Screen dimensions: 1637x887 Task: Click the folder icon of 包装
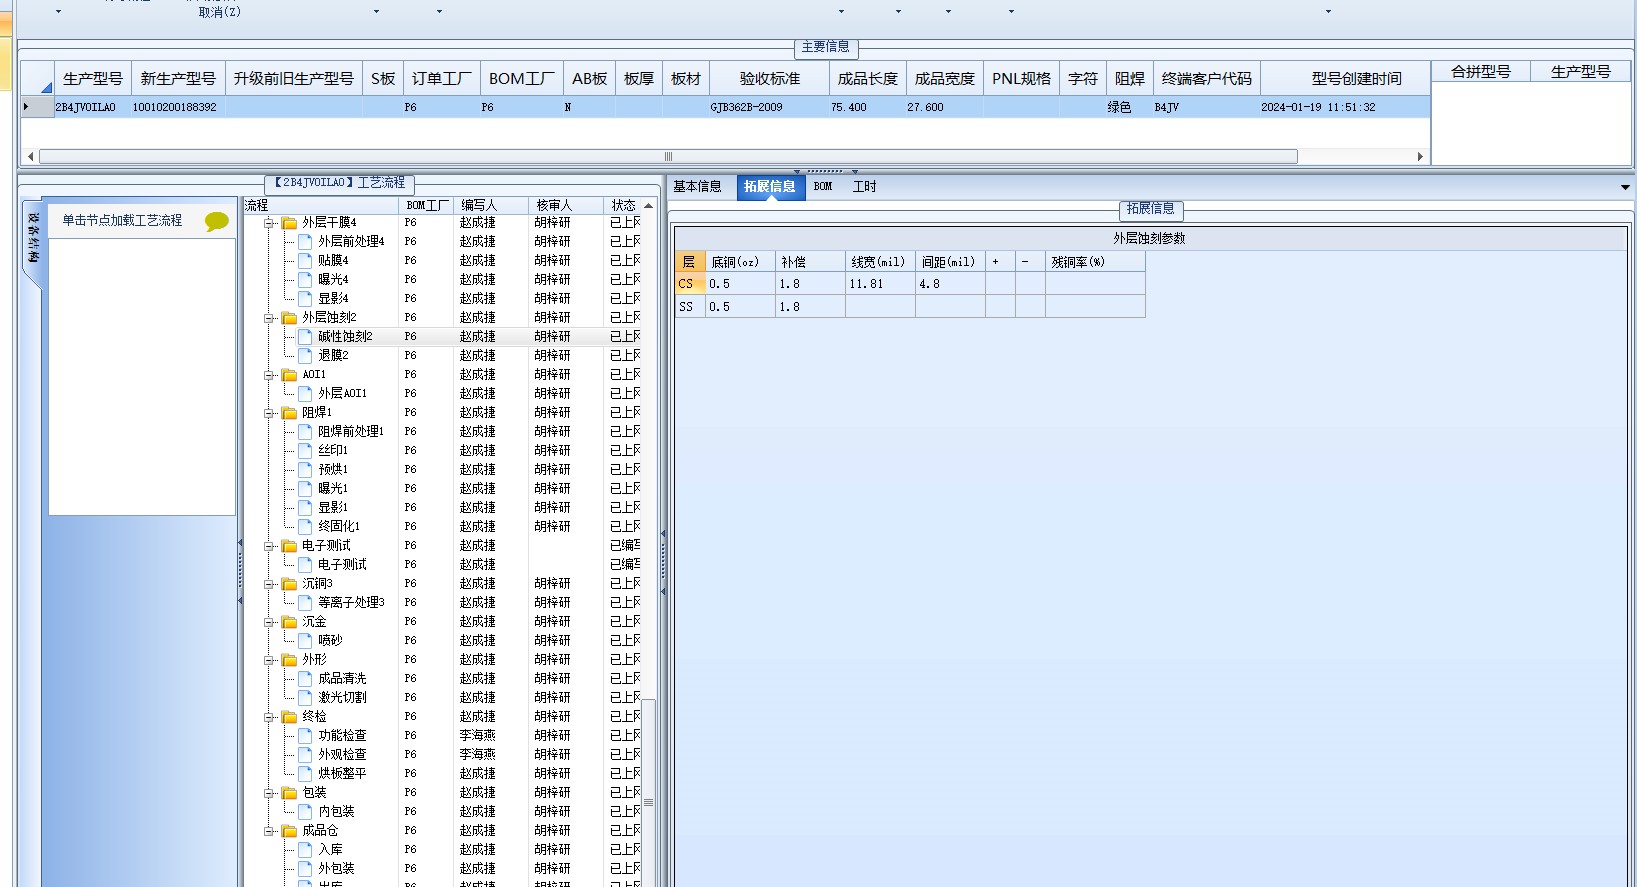[289, 793]
